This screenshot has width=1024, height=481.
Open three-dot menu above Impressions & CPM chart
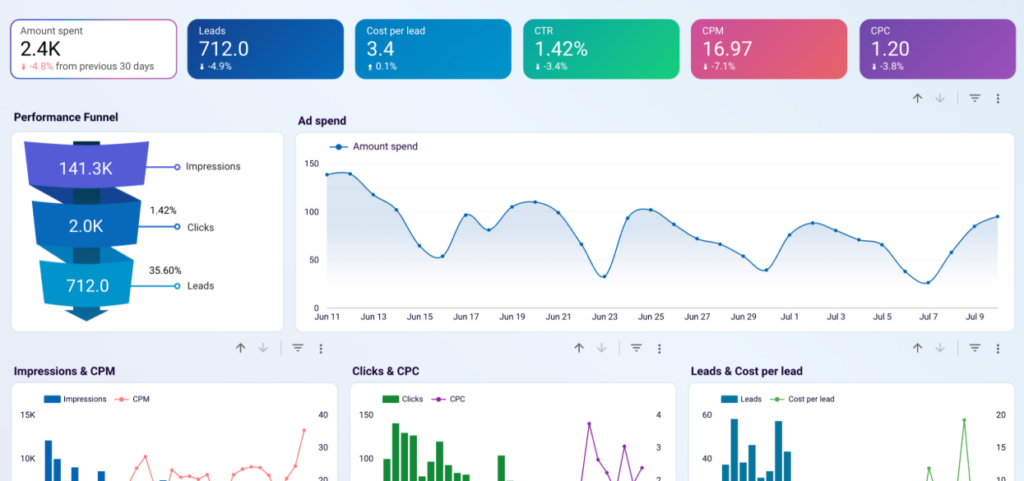[x=321, y=349]
